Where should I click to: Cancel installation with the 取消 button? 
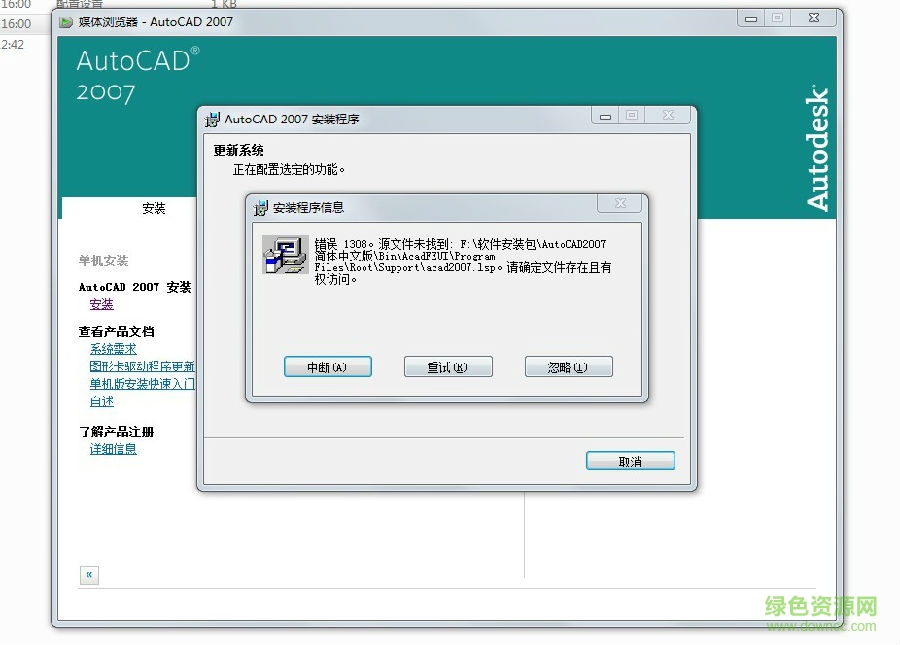click(x=630, y=460)
